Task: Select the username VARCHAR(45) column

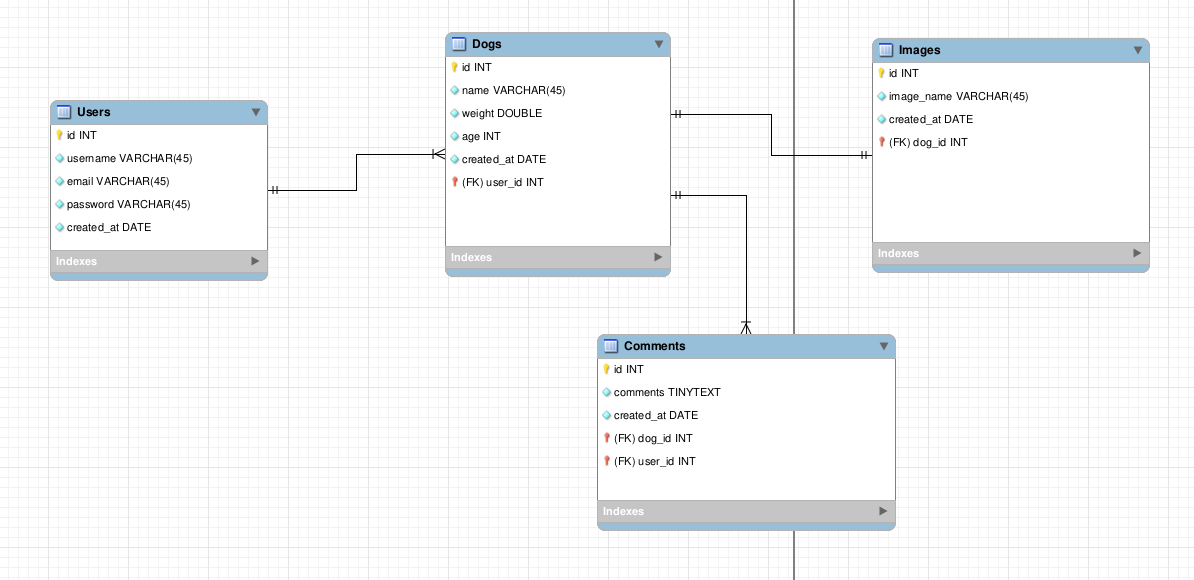Action: [129, 158]
